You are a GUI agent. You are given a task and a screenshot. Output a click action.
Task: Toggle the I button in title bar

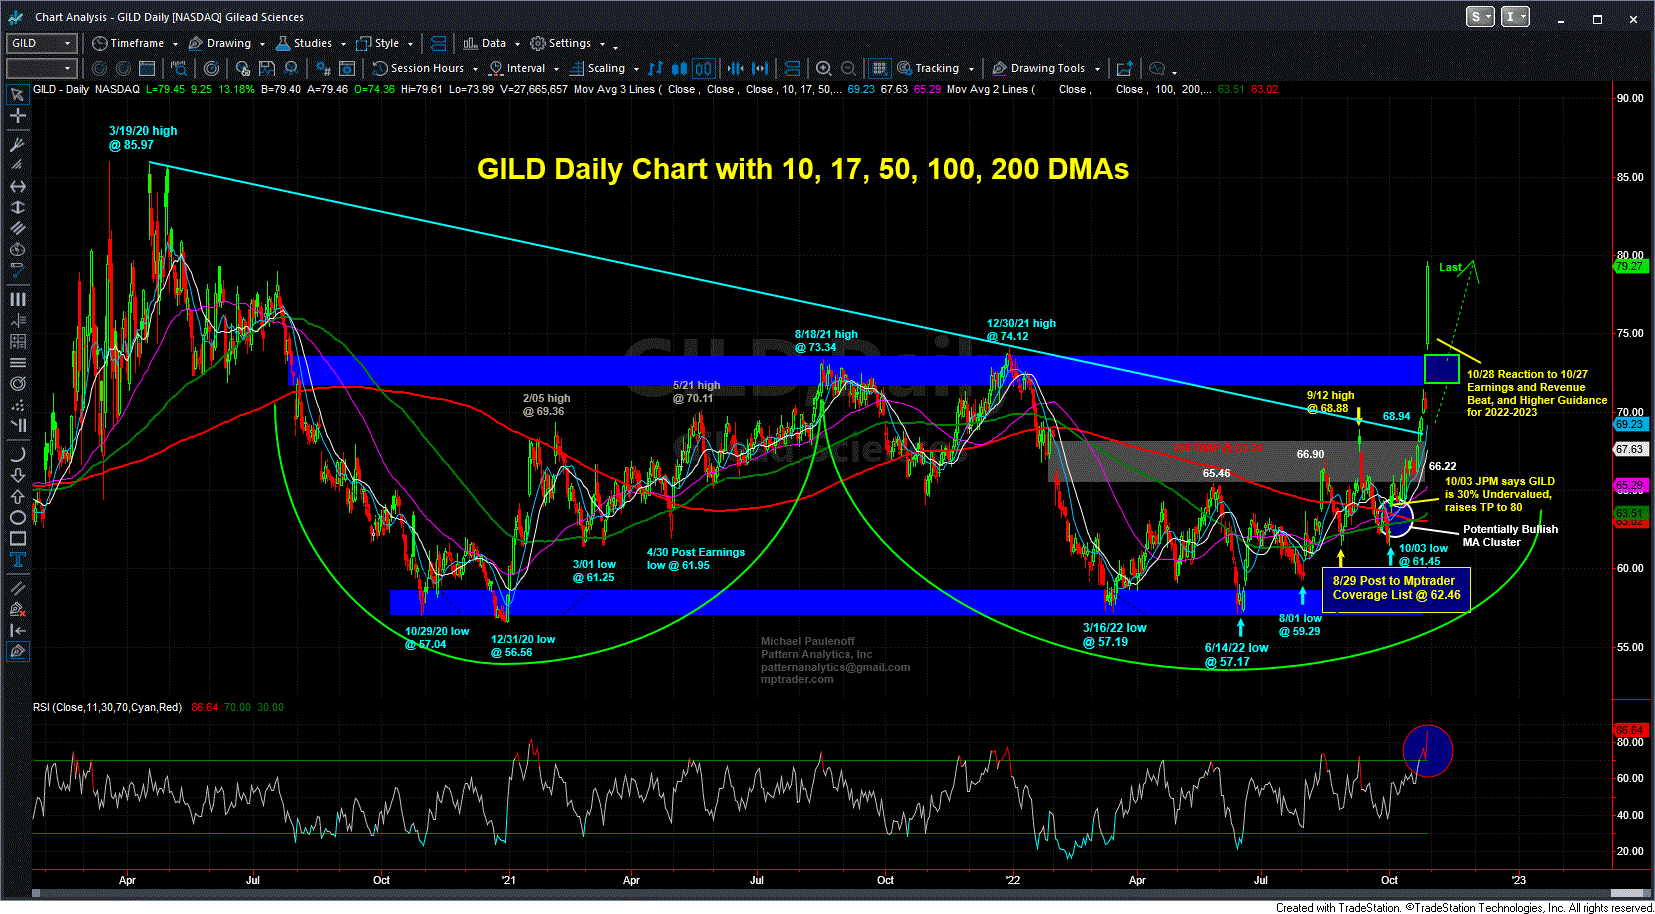1515,17
